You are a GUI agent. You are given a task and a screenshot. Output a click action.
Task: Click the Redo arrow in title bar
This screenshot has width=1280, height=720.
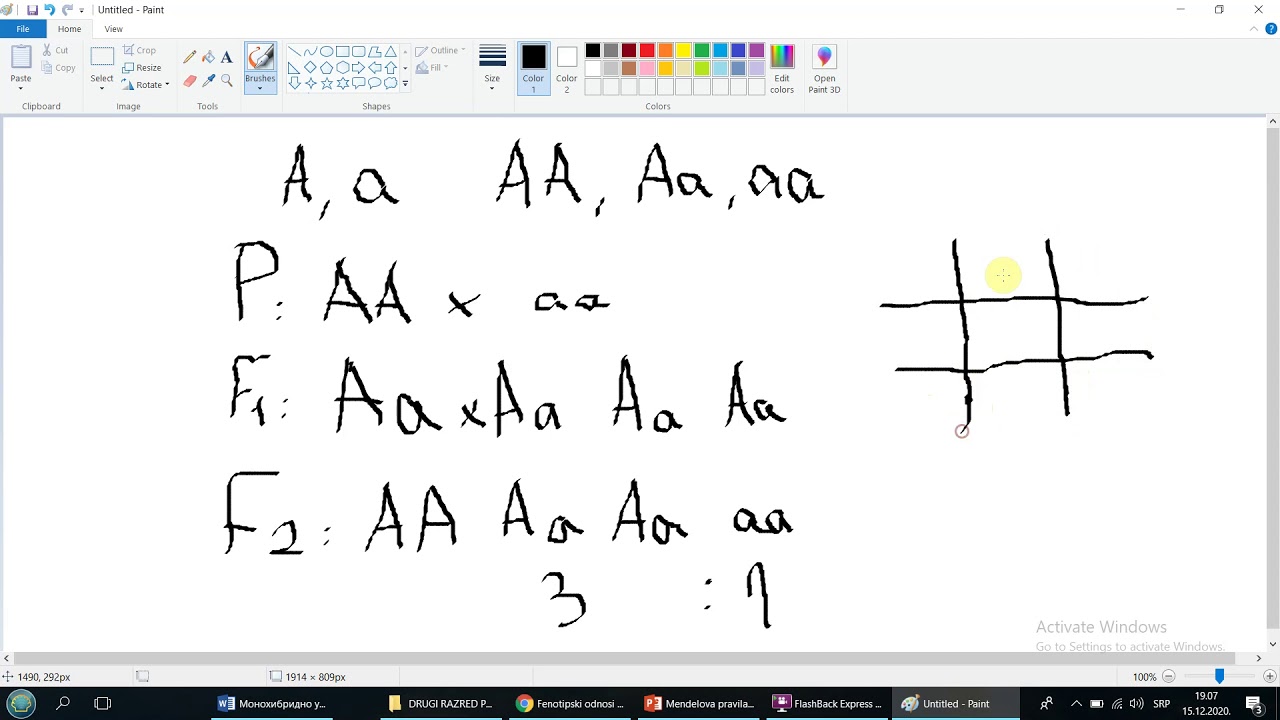(66, 10)
